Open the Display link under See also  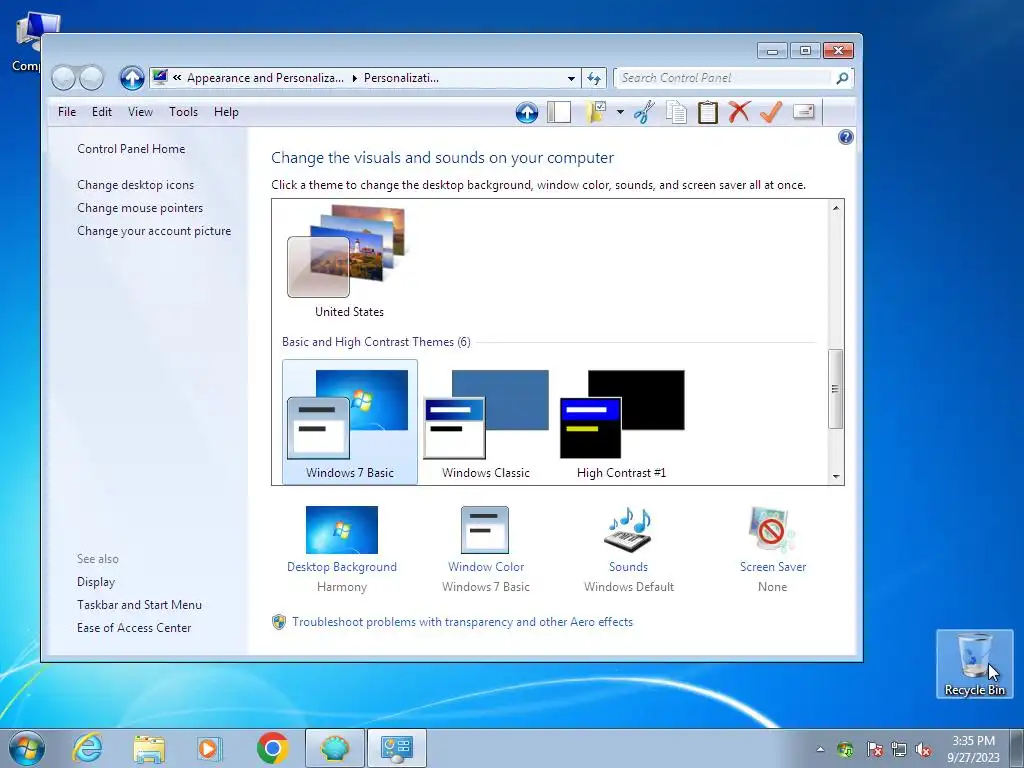pos(96,582)
